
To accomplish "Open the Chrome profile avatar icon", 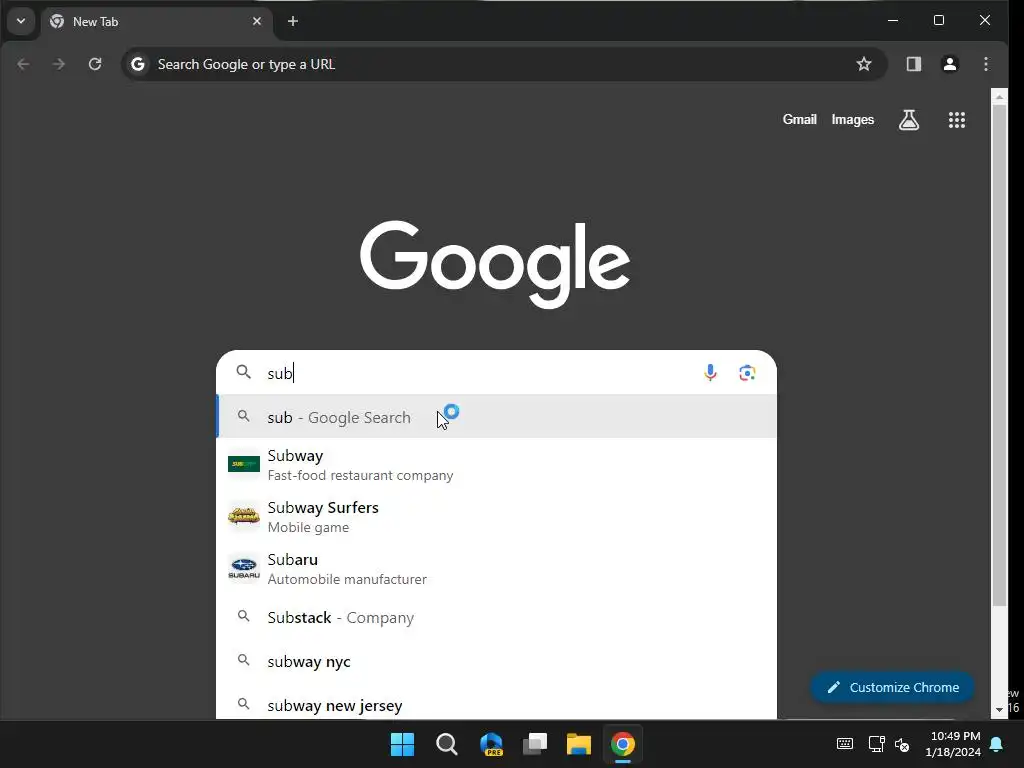I will [950, 64].
